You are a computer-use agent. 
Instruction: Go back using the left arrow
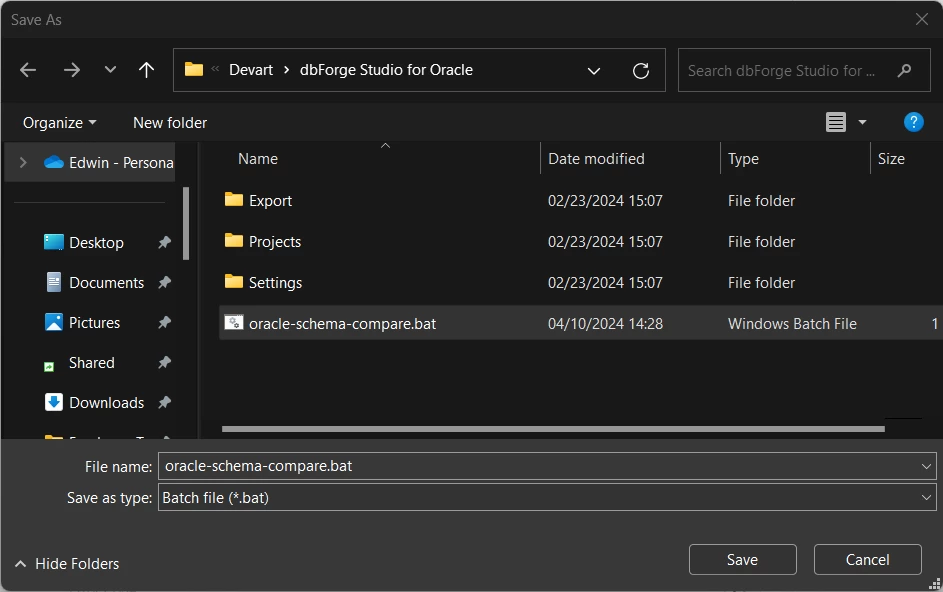click(x=28, y=70)
